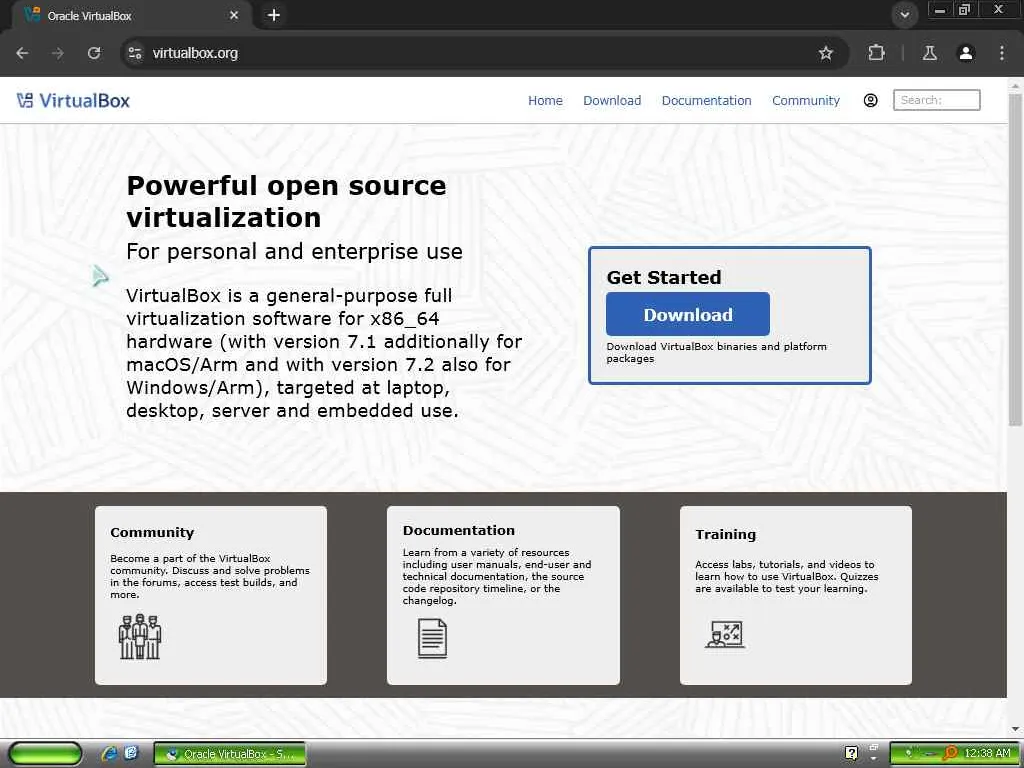
Task: Open the Home menu link
Action: tap(545, 101)
